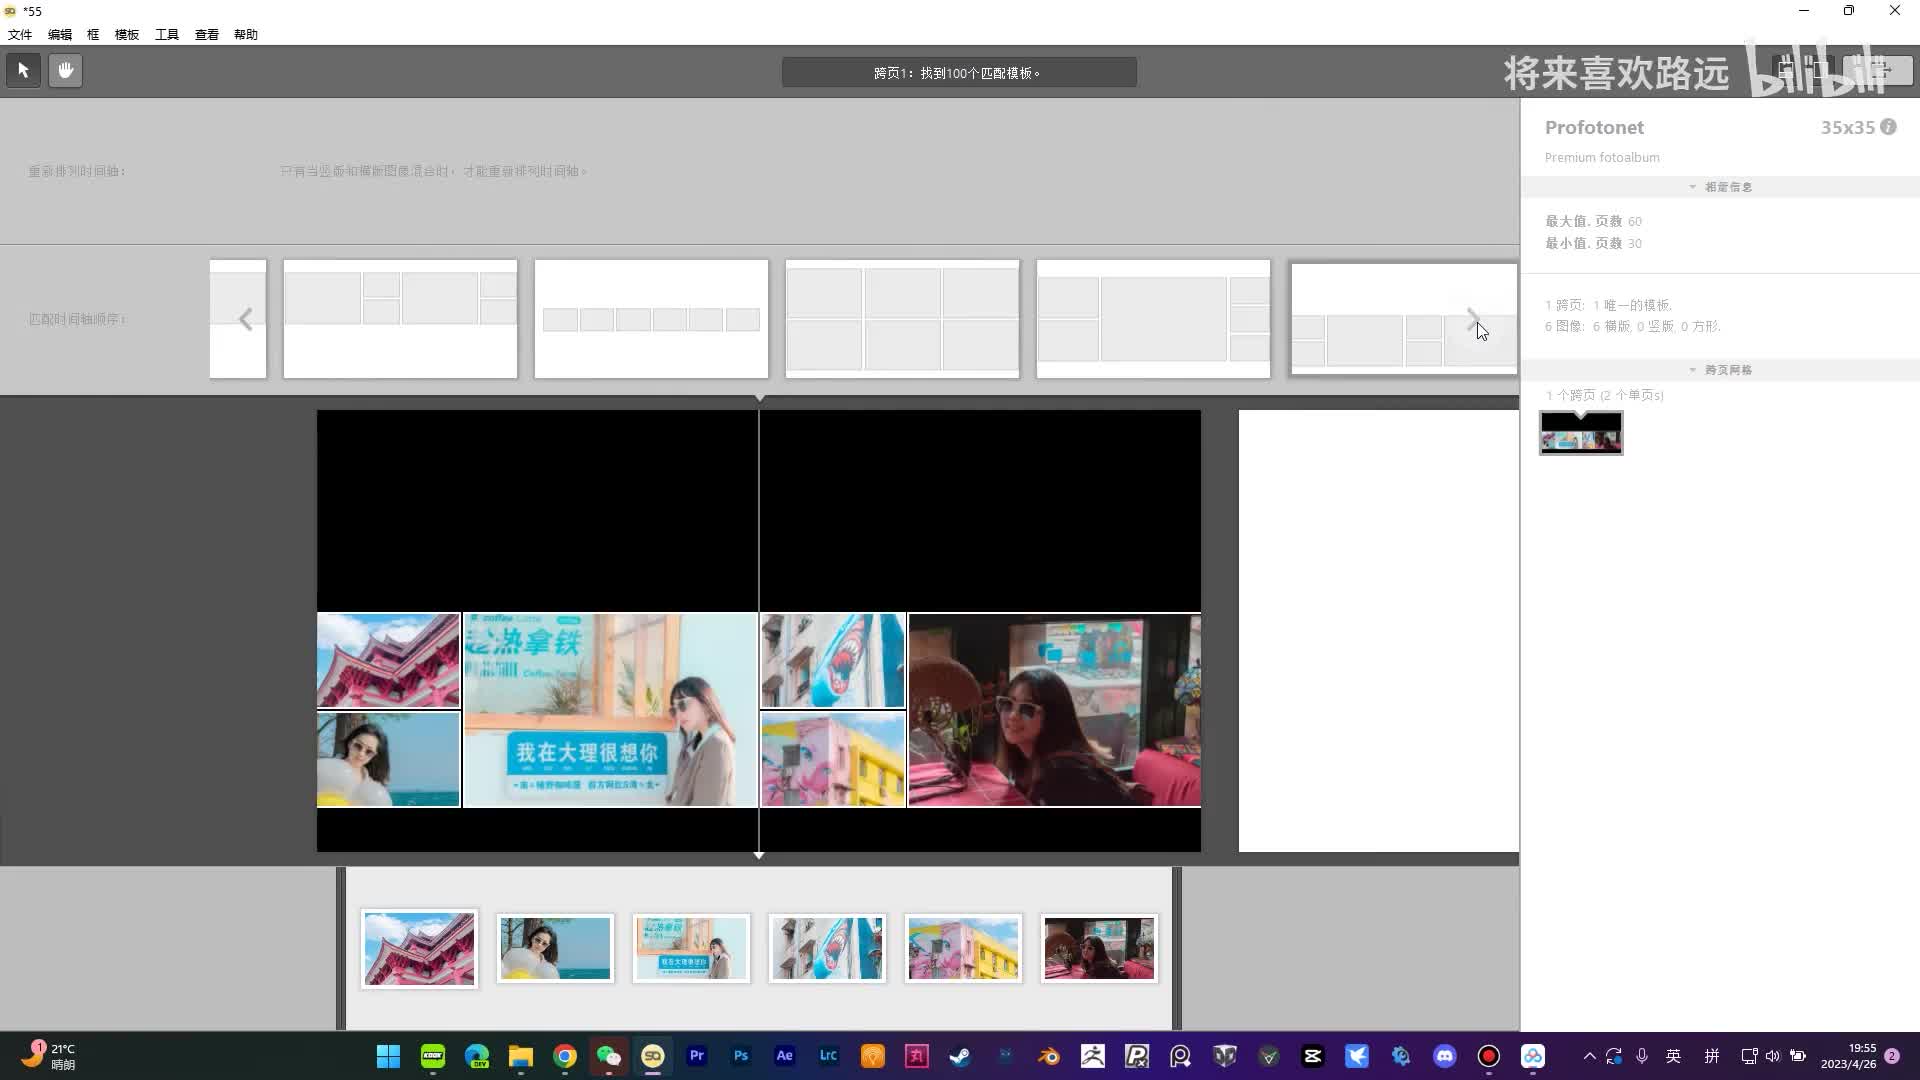Click the spread status message bar

[x=958, y=73]
